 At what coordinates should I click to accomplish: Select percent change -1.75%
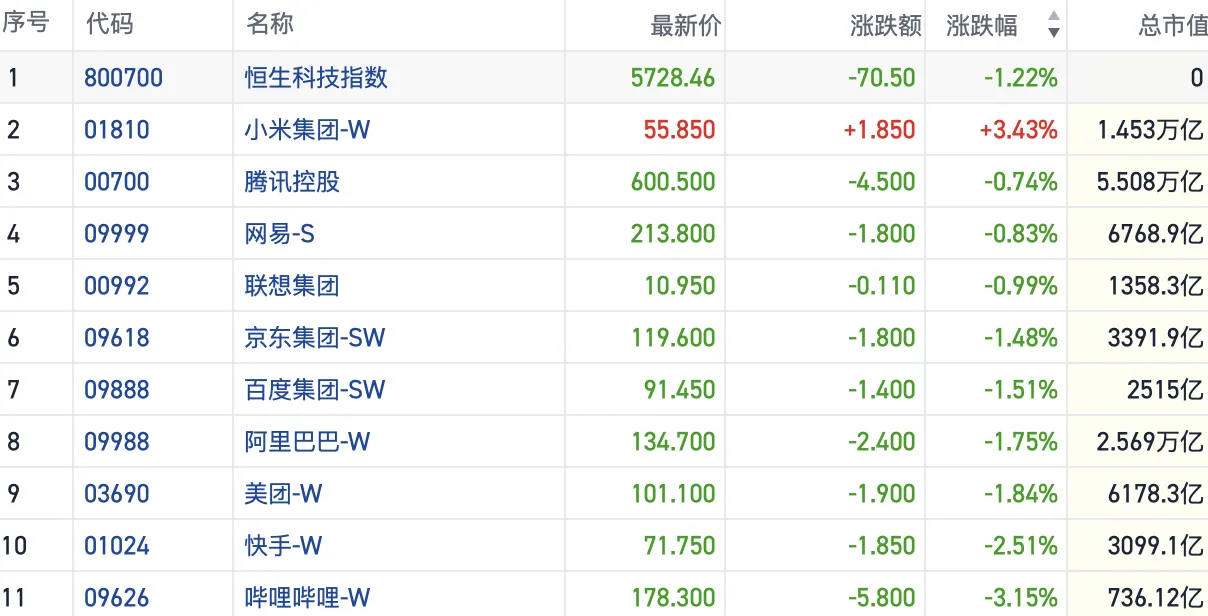click(x=1022, y=442)
